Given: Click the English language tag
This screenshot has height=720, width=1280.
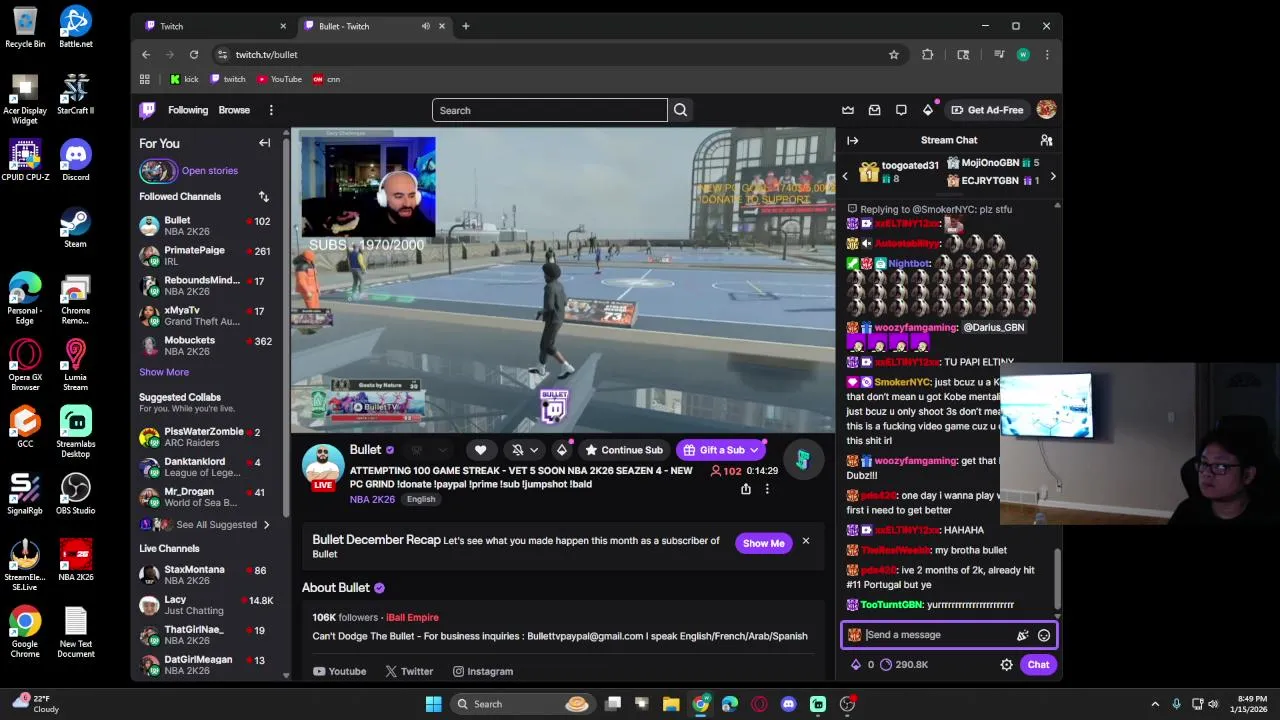Looking at the screenshot, I should pyautogui.click(x=421, y=499).
